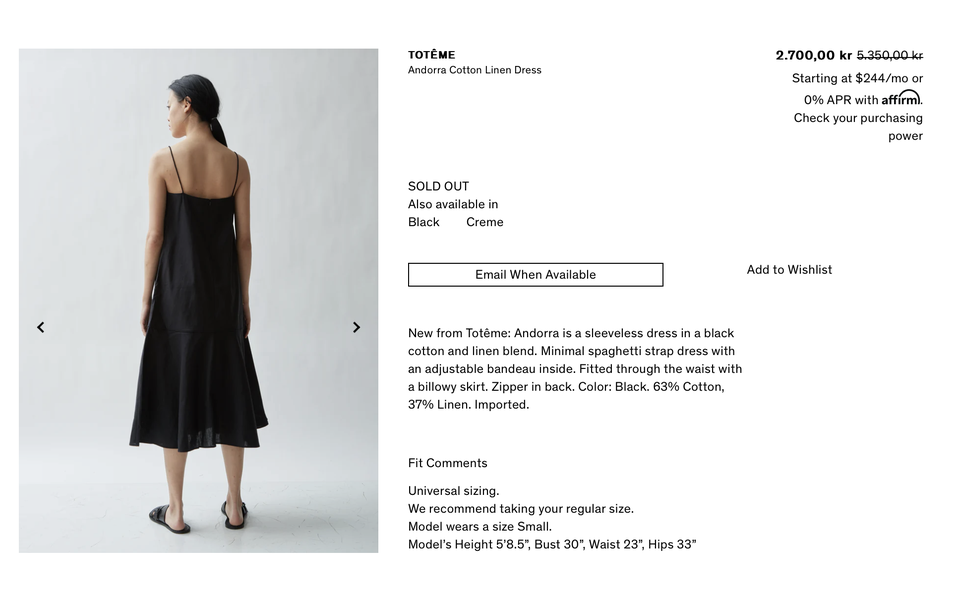960x604 pixels.
Task: Add the dress to Wishlist
Action: point(789,270)
